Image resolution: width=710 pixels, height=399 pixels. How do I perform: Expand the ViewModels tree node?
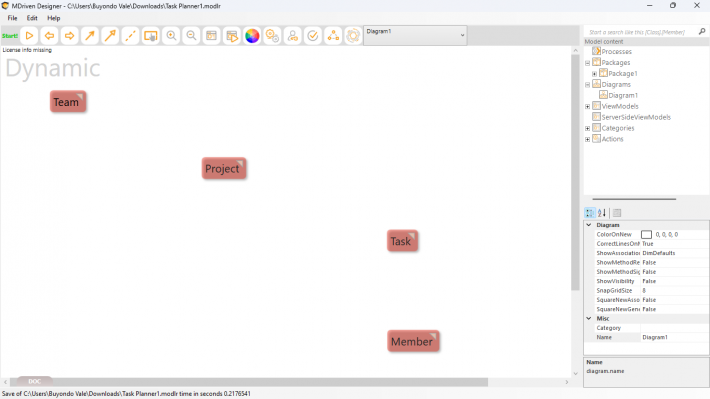pos(588,106)
